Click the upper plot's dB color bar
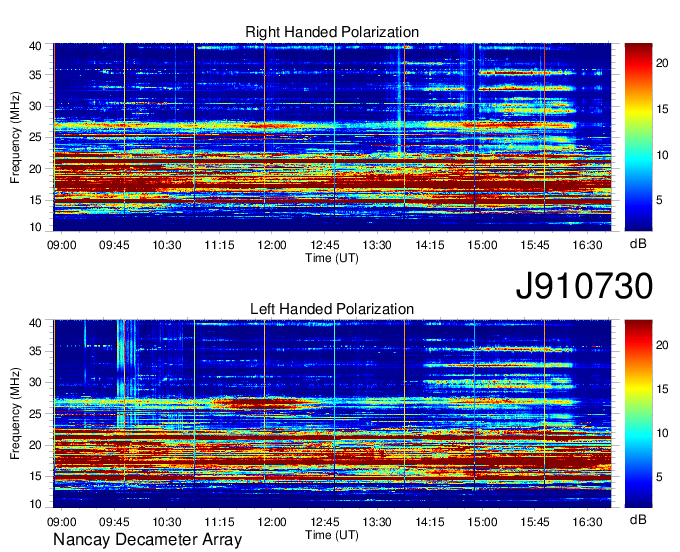Viewport: 680px width, 552px height. [638, 137]
